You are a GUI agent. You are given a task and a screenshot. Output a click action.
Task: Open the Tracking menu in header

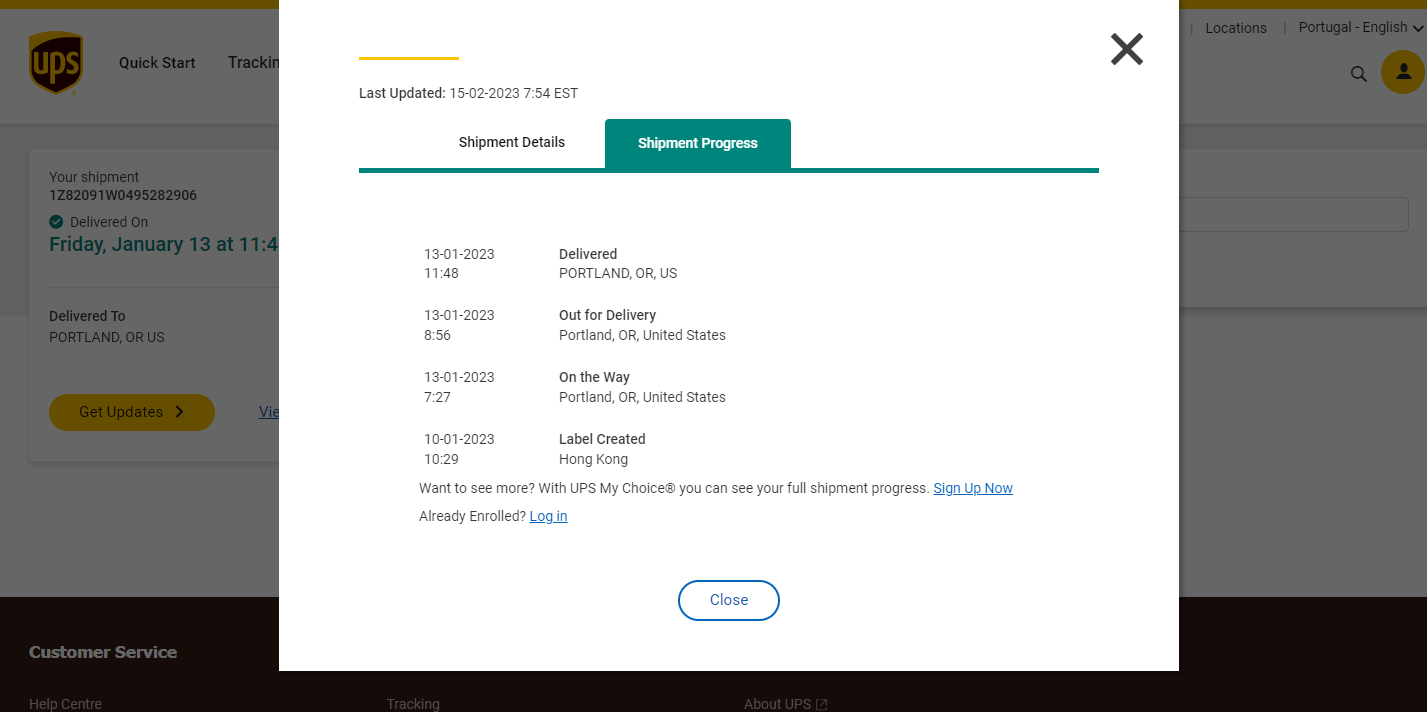coord(253,62)
